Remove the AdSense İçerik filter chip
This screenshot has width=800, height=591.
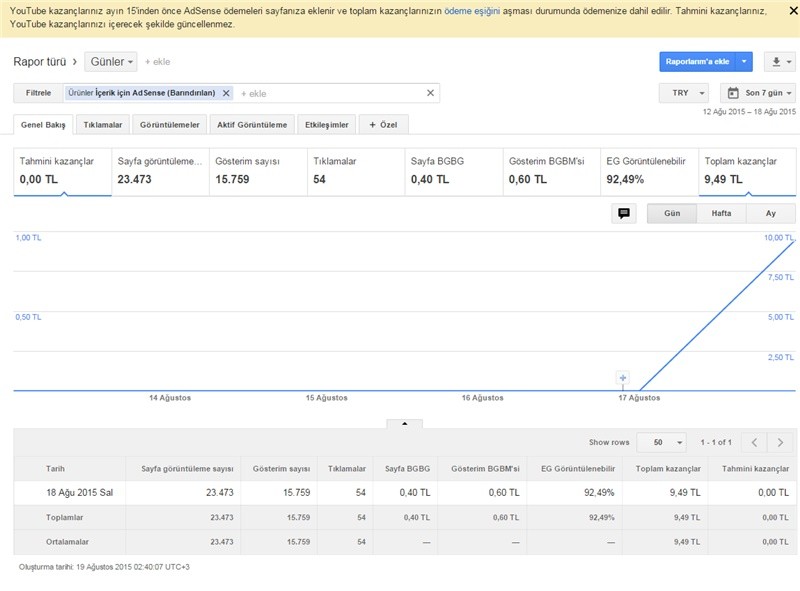pos(226,93)
